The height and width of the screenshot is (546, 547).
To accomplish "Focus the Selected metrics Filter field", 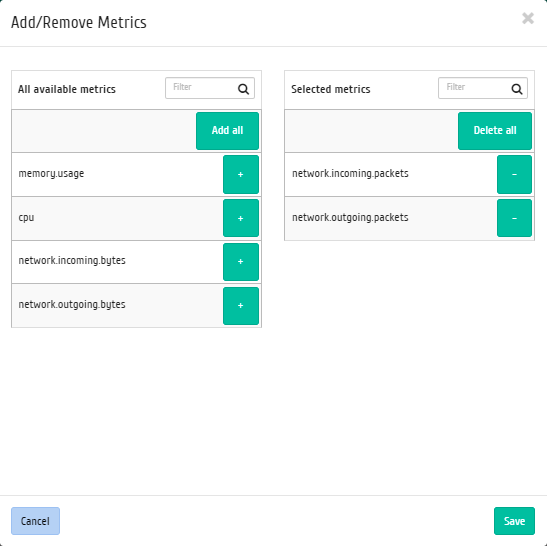I will (x=483, y=88).
